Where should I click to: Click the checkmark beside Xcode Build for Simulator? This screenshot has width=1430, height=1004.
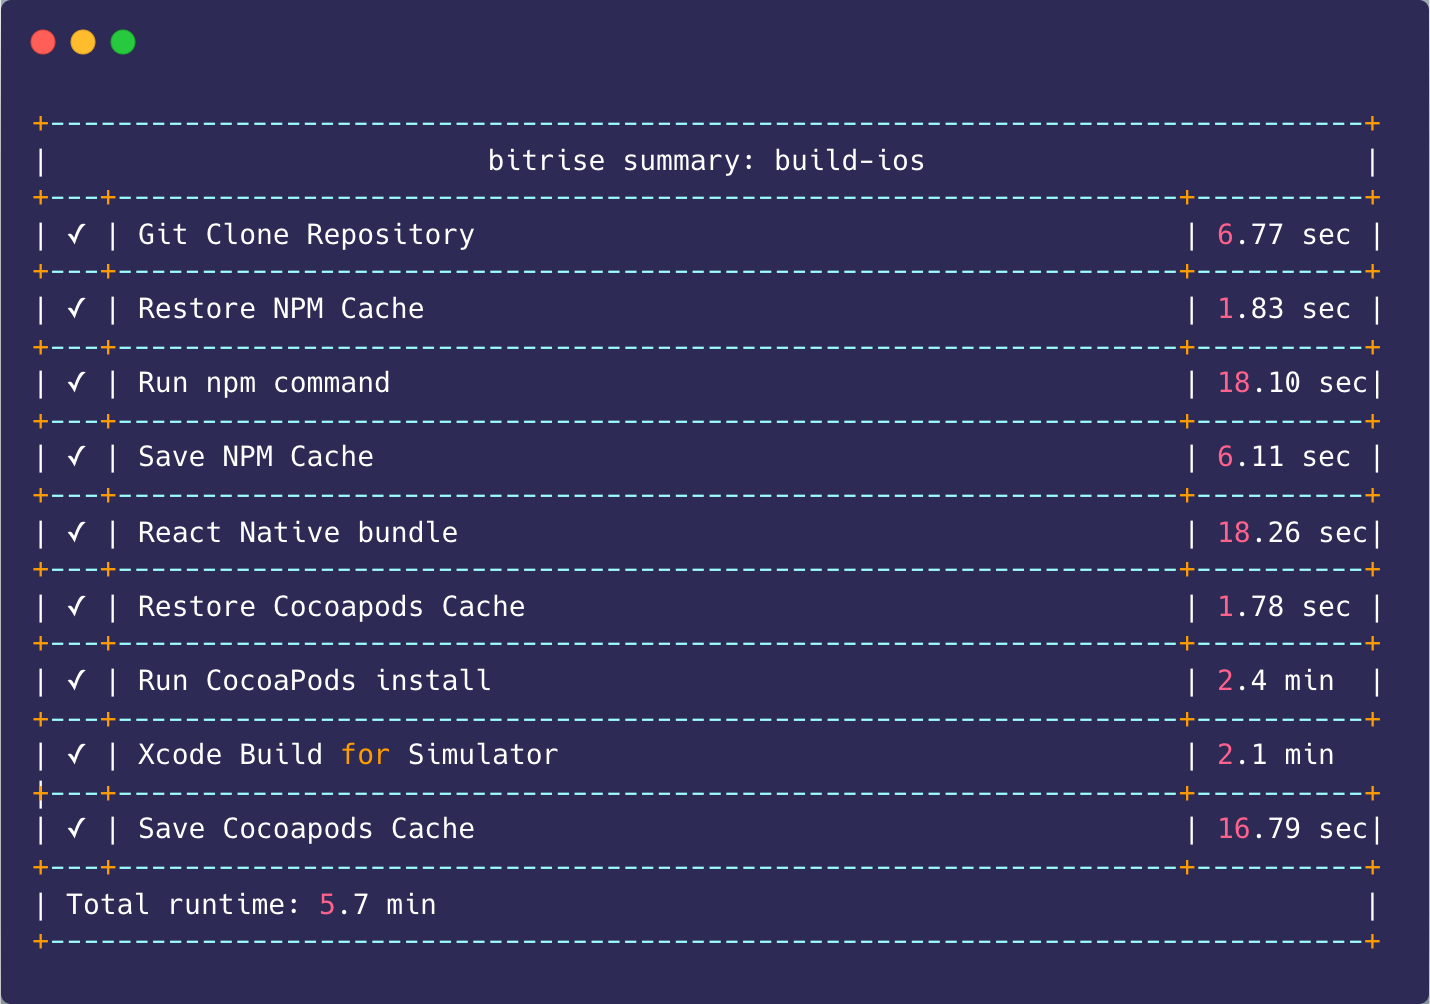[77, 754]
